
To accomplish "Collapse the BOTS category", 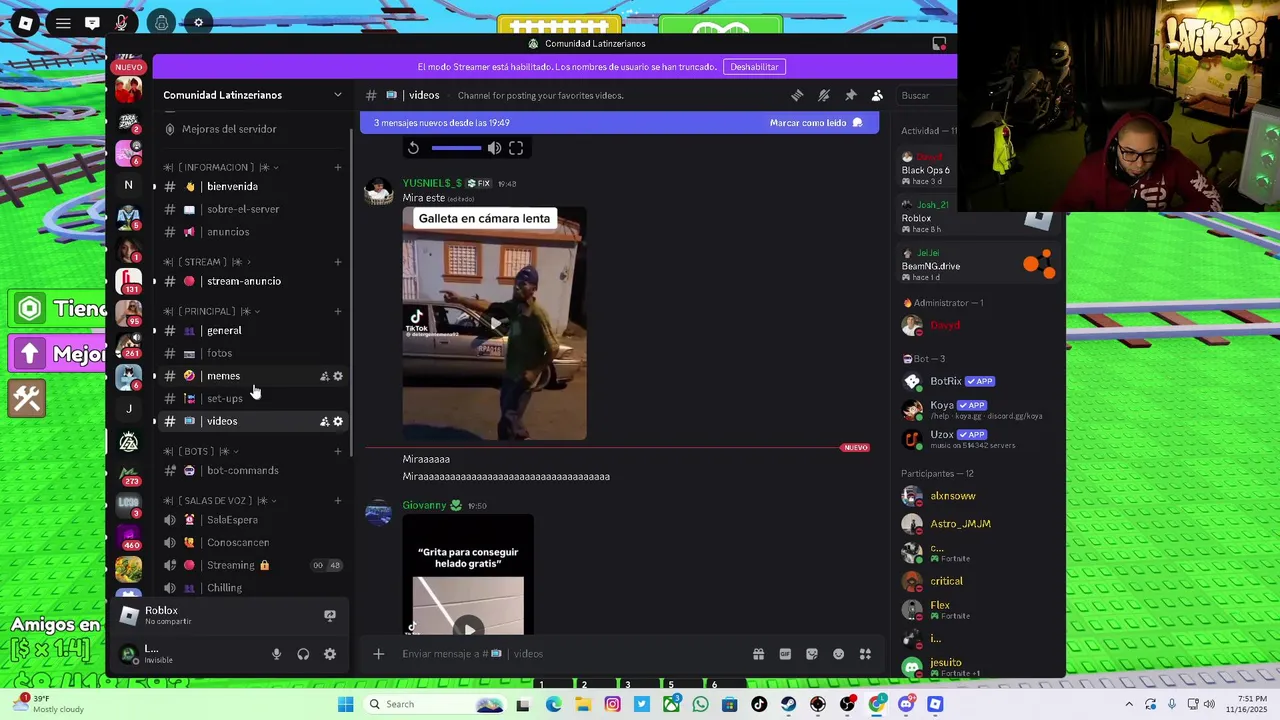I will (200, 451).
